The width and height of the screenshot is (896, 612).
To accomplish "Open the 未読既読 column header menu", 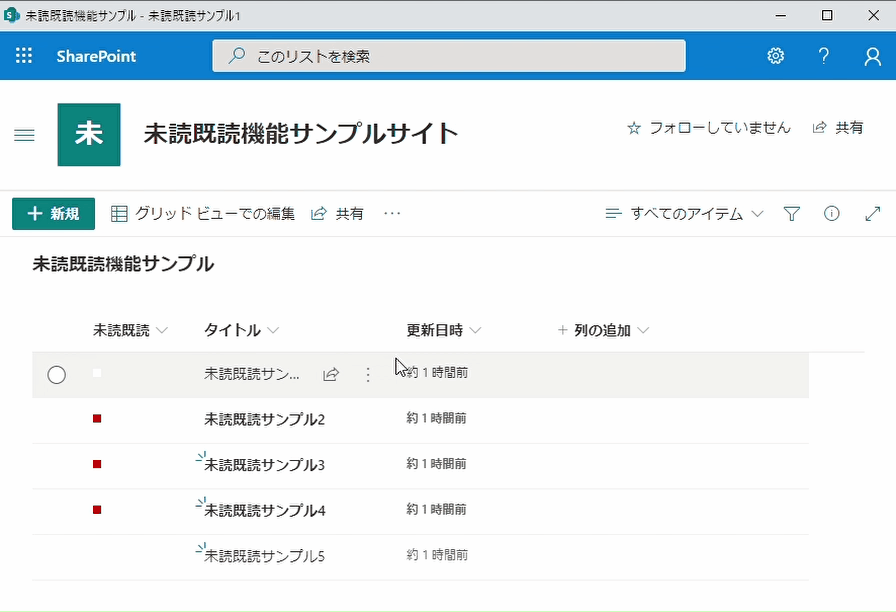I will (x=130, y=330).
